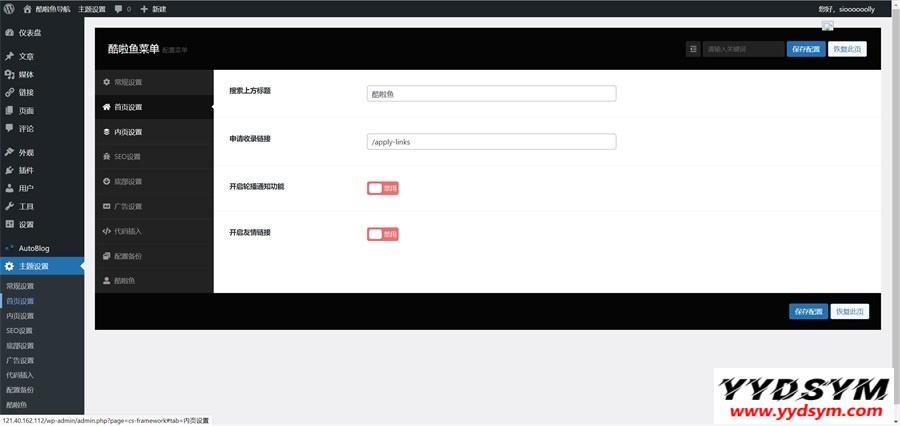Click the 外观 appearance icon
The width and height of the screenshot is (900, 426).
pos(9,153)
